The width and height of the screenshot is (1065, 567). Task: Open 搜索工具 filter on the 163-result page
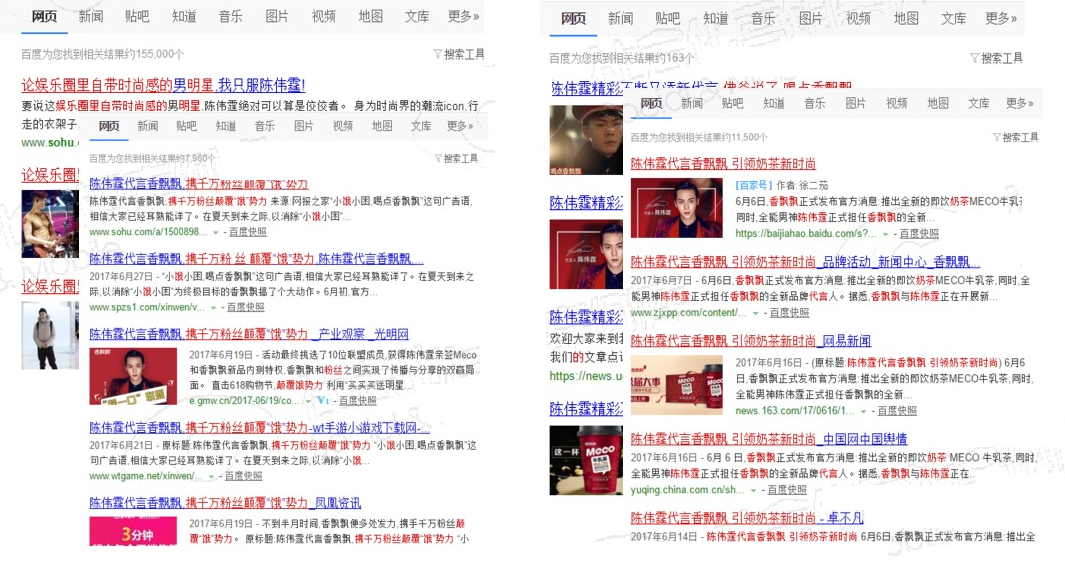(996, 58)
